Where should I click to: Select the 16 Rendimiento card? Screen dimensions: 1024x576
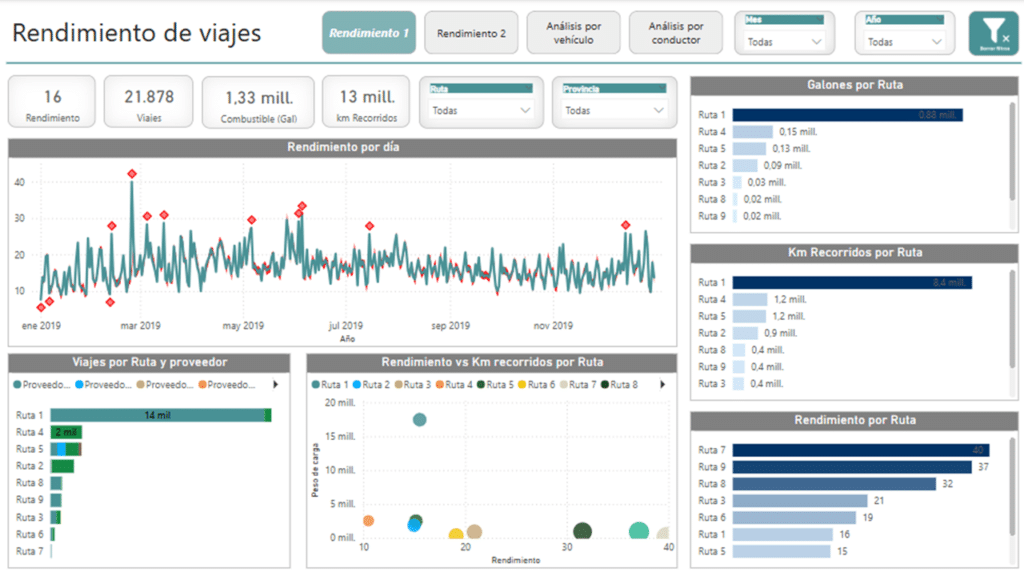52,102
